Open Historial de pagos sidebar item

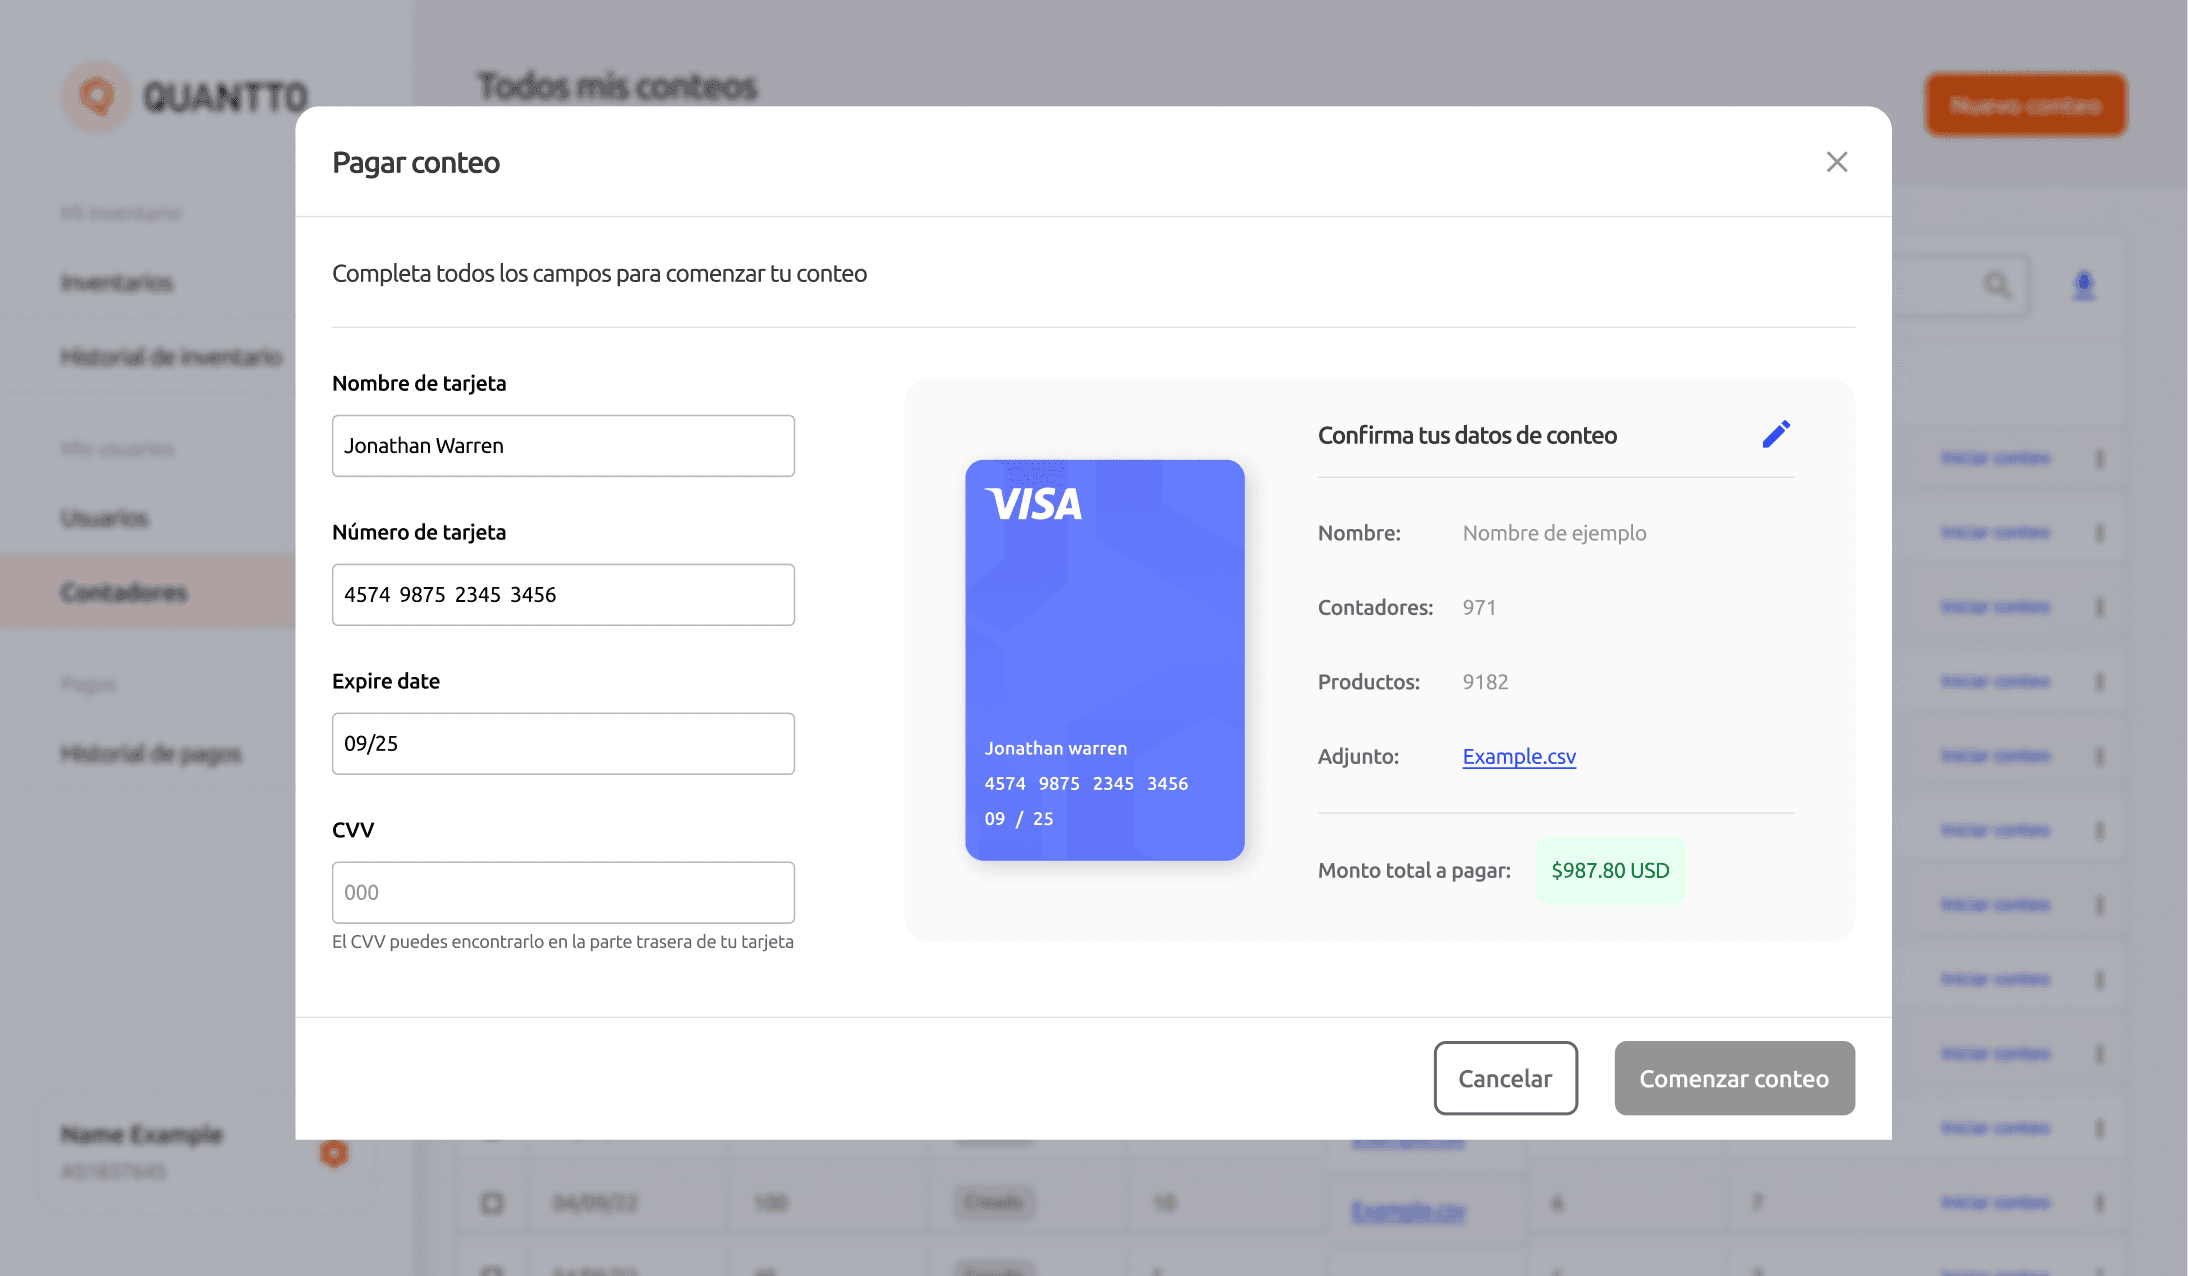click(151, 754)
